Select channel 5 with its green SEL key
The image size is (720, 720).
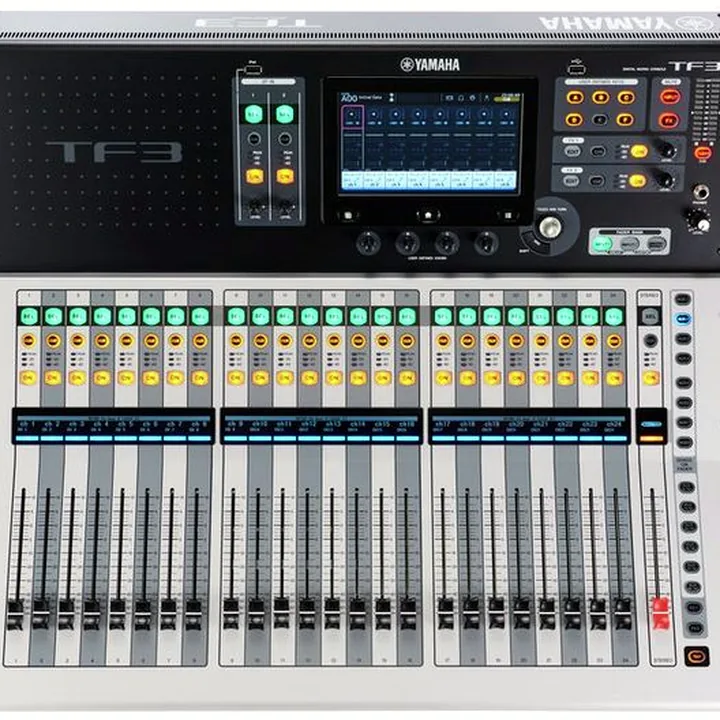tap(126, 316)
